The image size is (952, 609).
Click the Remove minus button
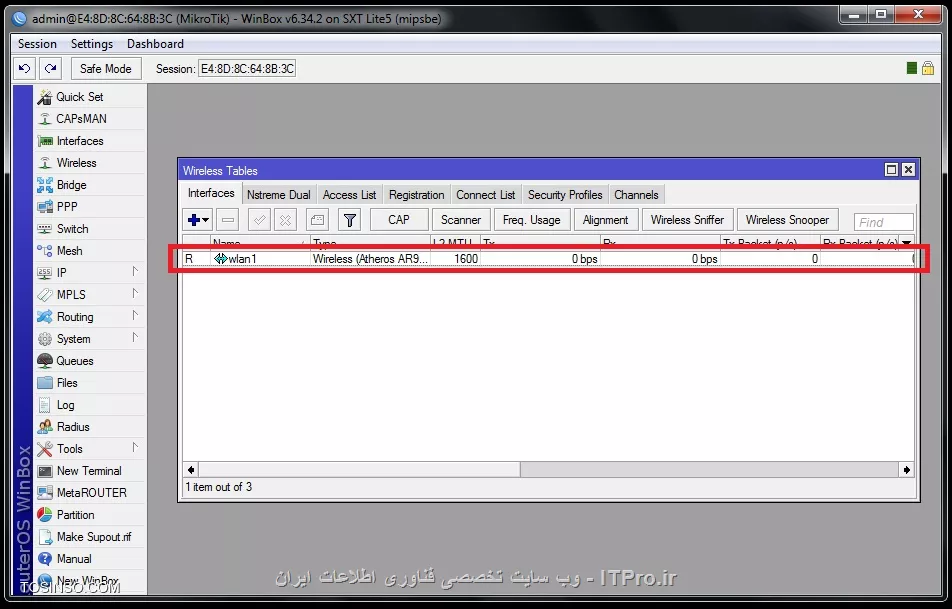tap(228, 220)
